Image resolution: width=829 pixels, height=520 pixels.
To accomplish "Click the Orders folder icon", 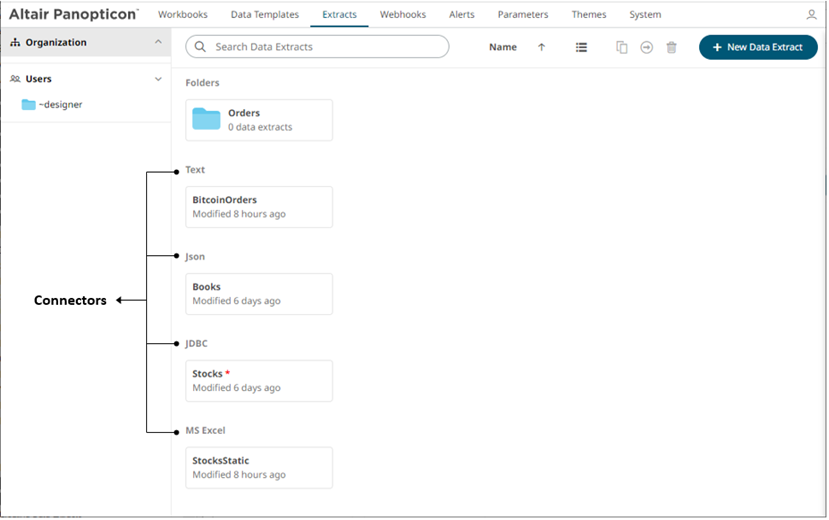I will pos(206,119).
